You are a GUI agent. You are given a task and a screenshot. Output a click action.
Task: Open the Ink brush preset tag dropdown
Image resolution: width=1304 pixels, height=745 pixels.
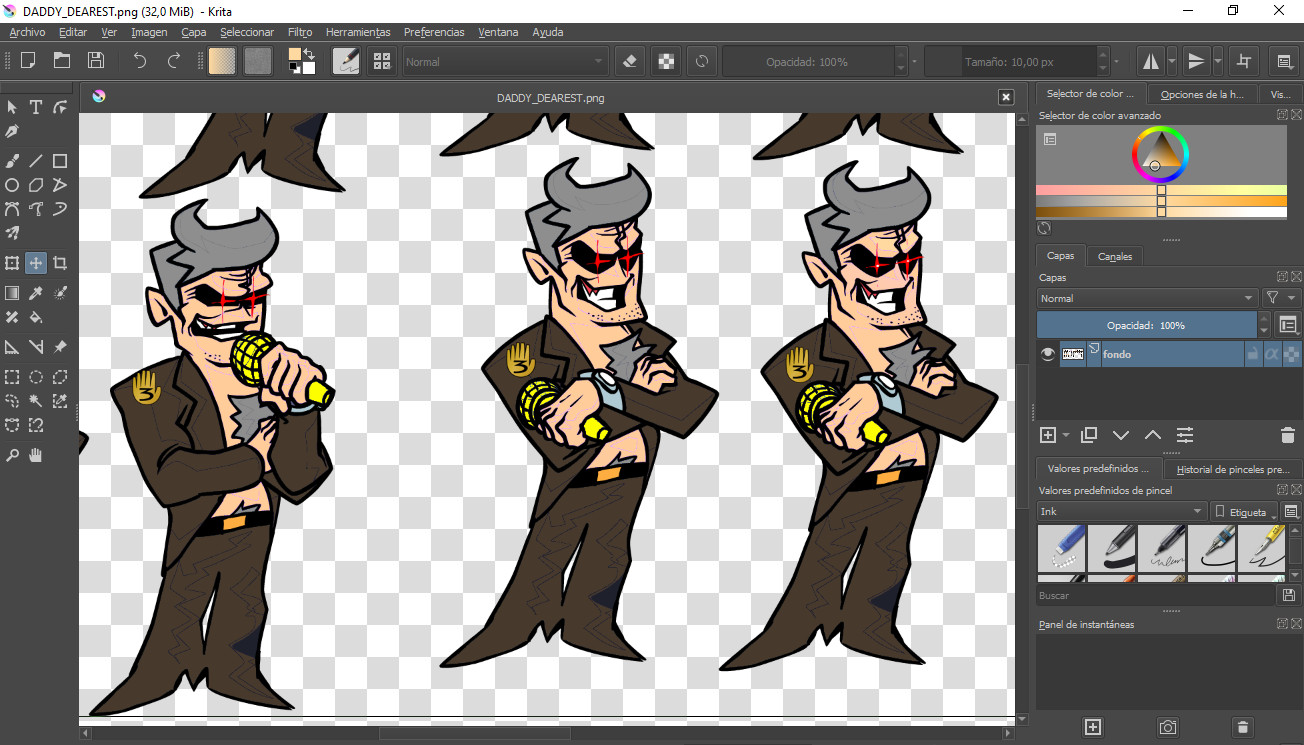pyautogui.click(x=1121, y=511)
